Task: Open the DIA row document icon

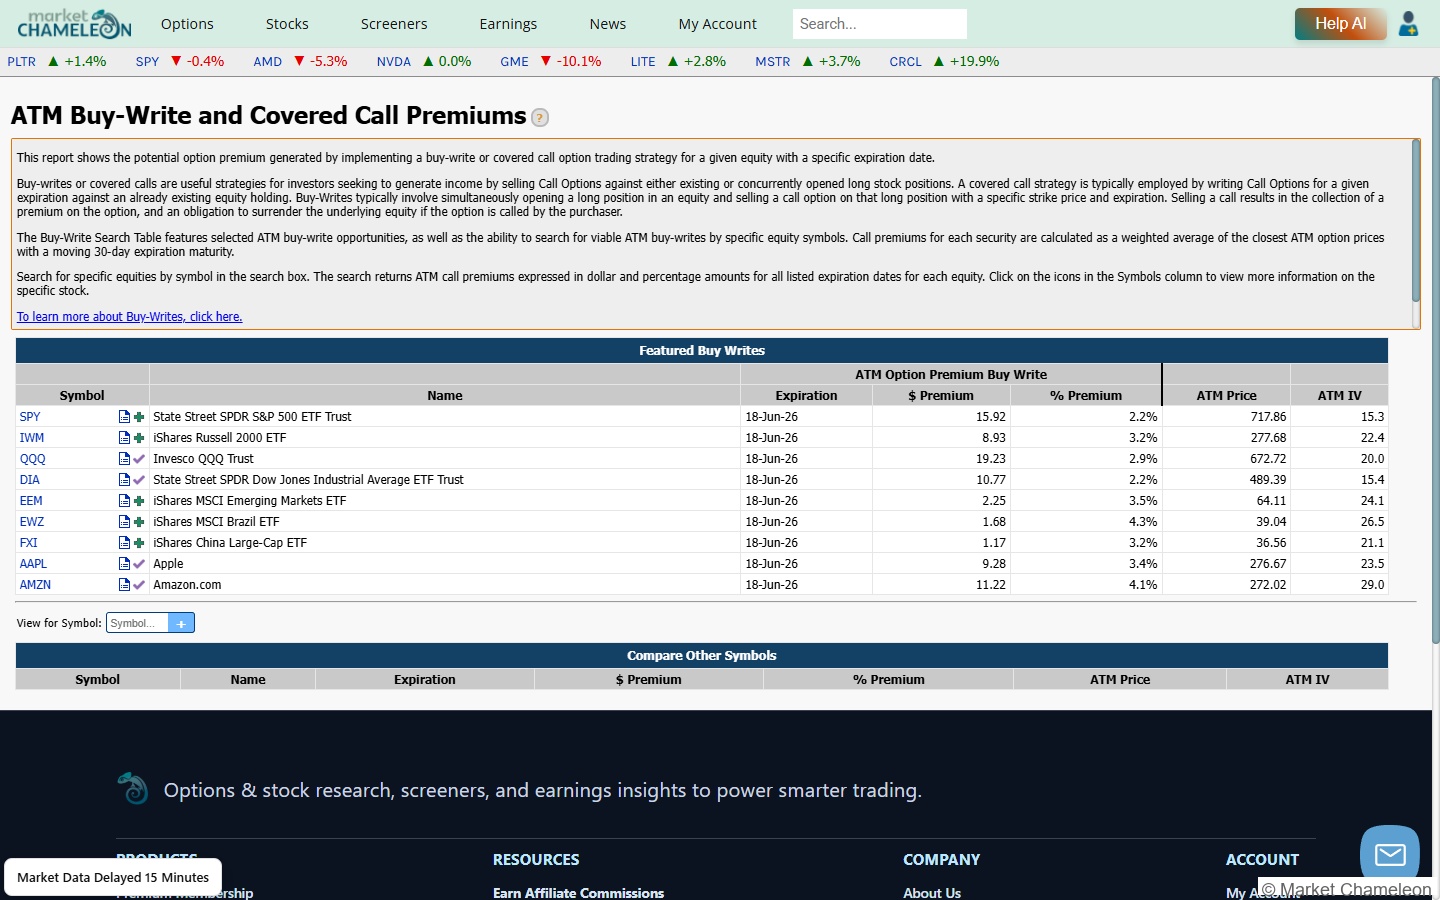Action: coord(124,480)
